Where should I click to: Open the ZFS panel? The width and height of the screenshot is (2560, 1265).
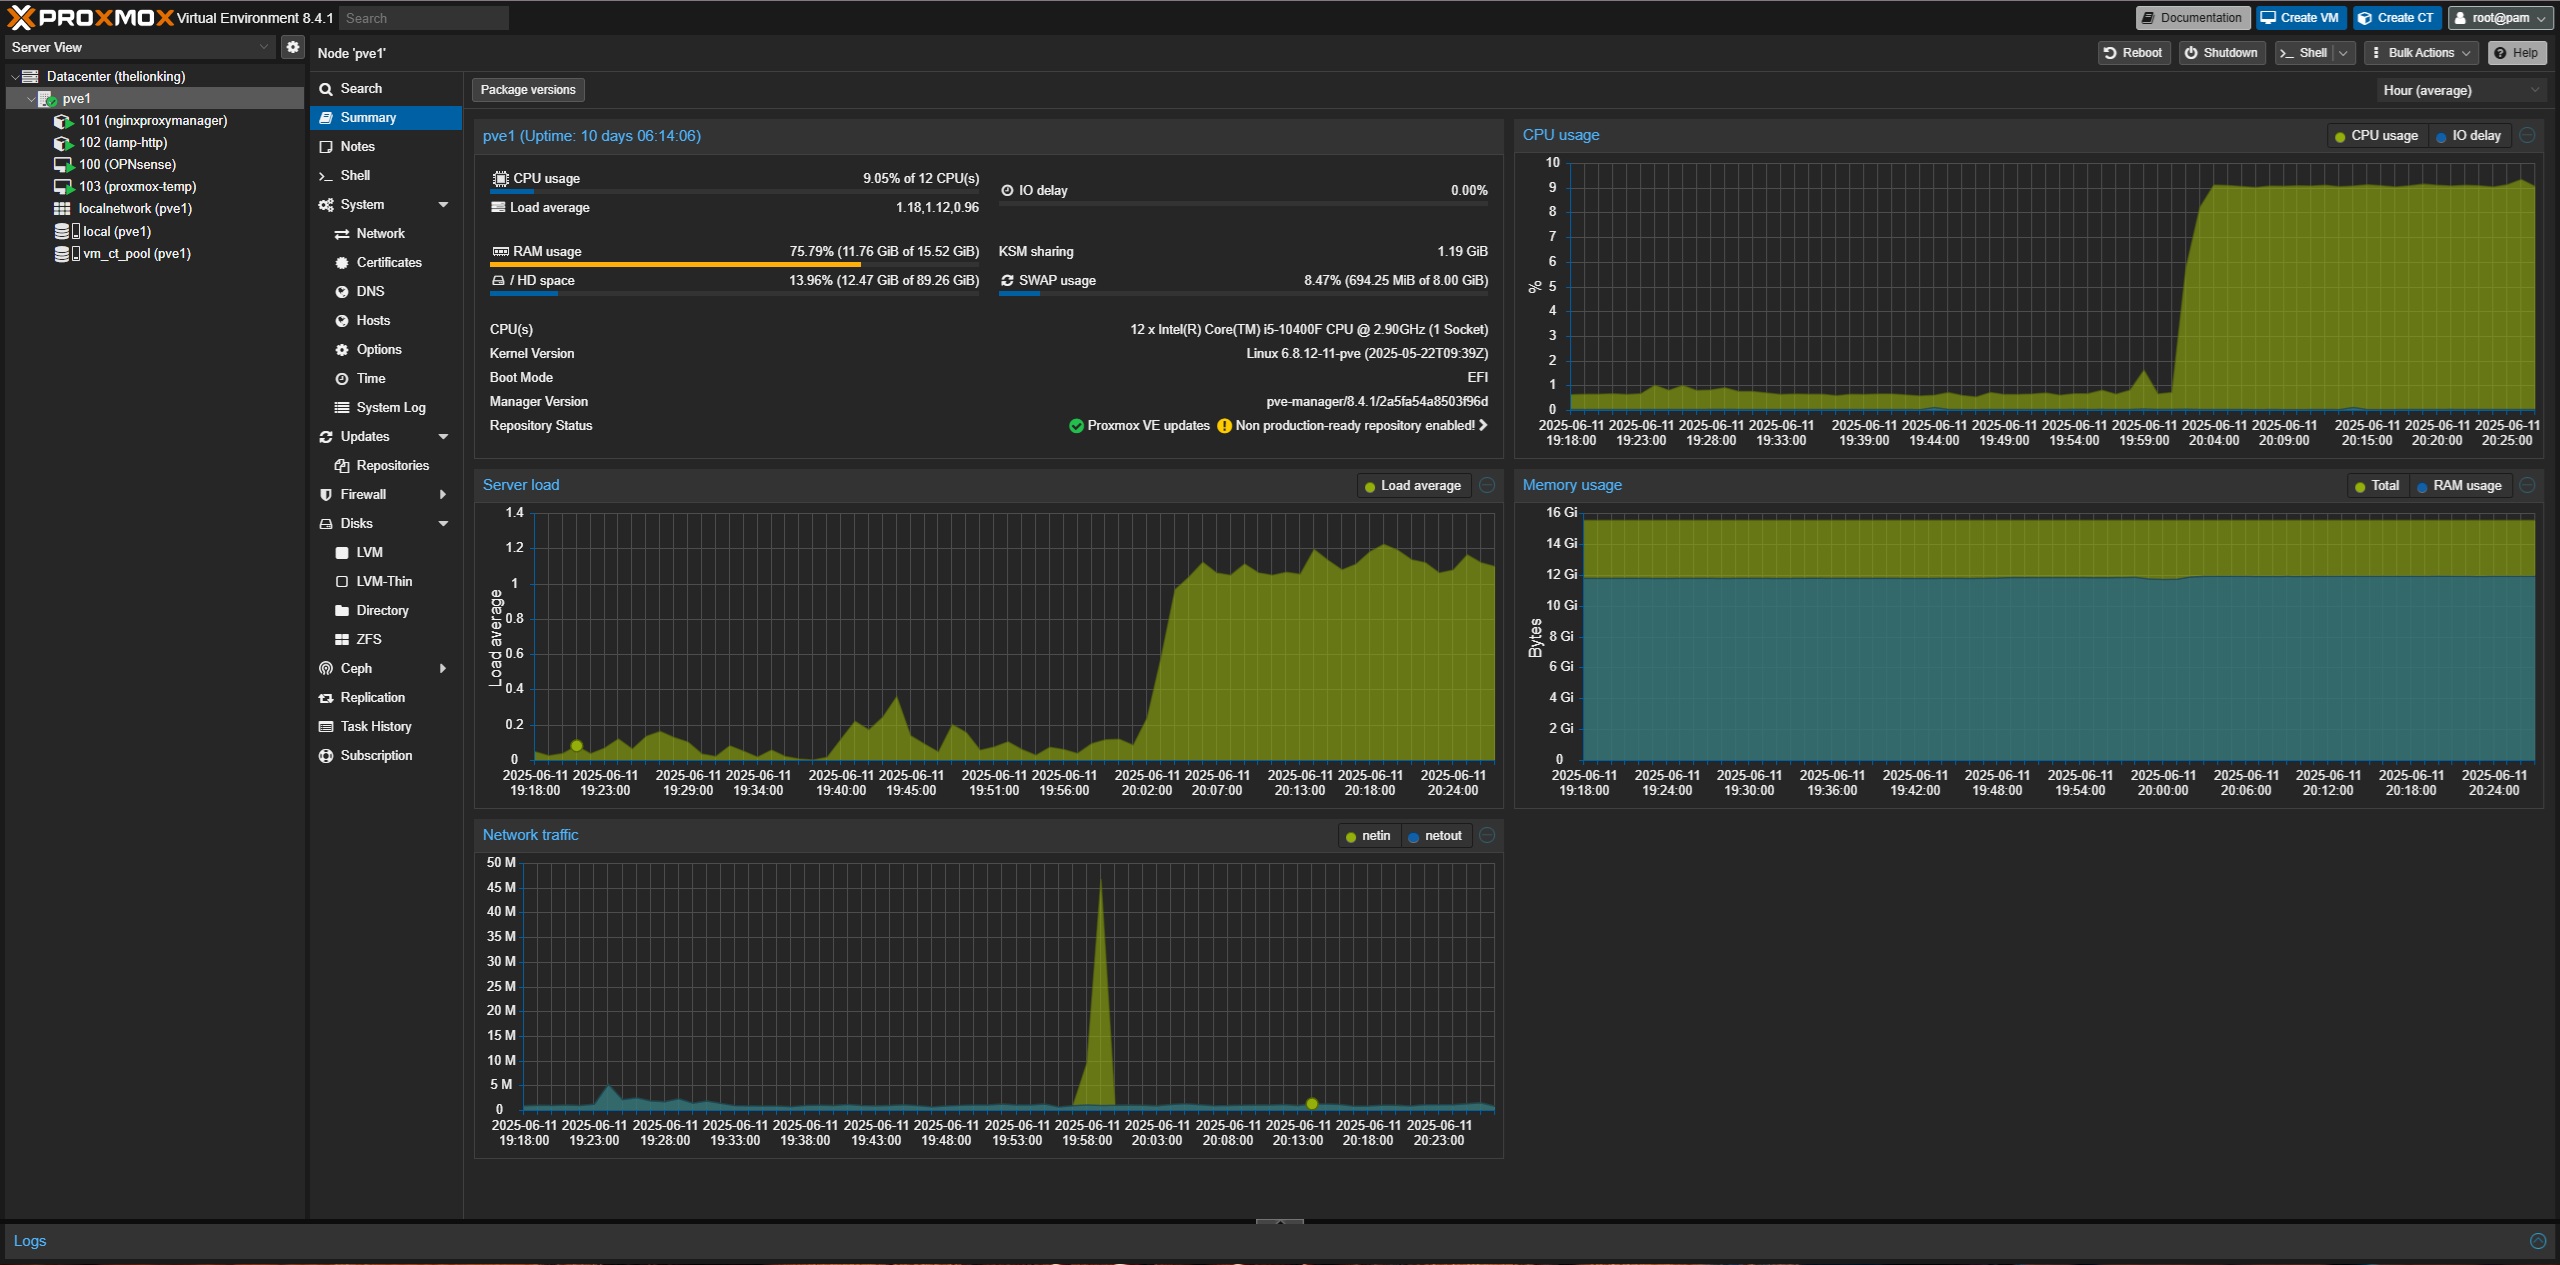[385, 639]
